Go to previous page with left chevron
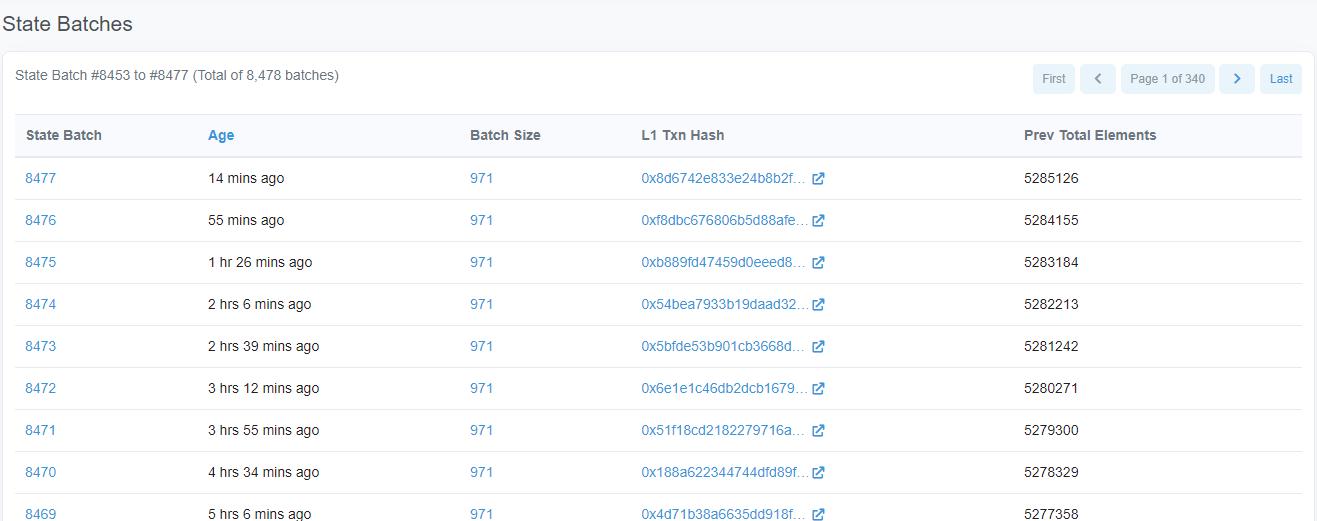Image resolution: width=1317 pixels, height=521 pixels. tap(1097, 79)
